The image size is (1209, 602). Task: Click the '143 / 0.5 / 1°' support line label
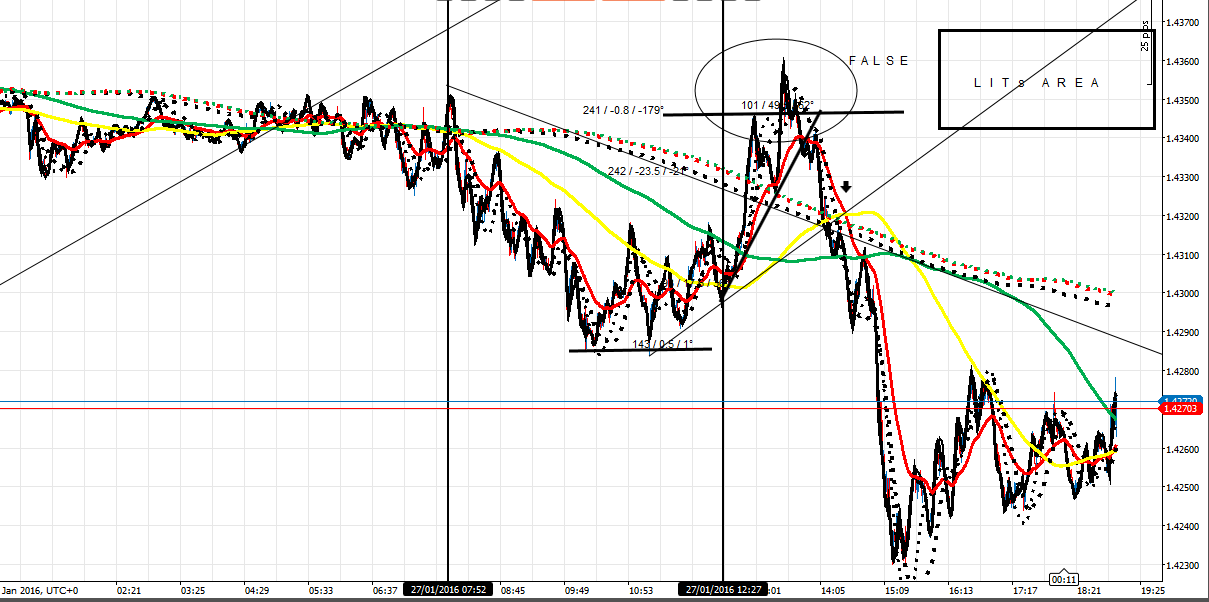tap(661, 344)
